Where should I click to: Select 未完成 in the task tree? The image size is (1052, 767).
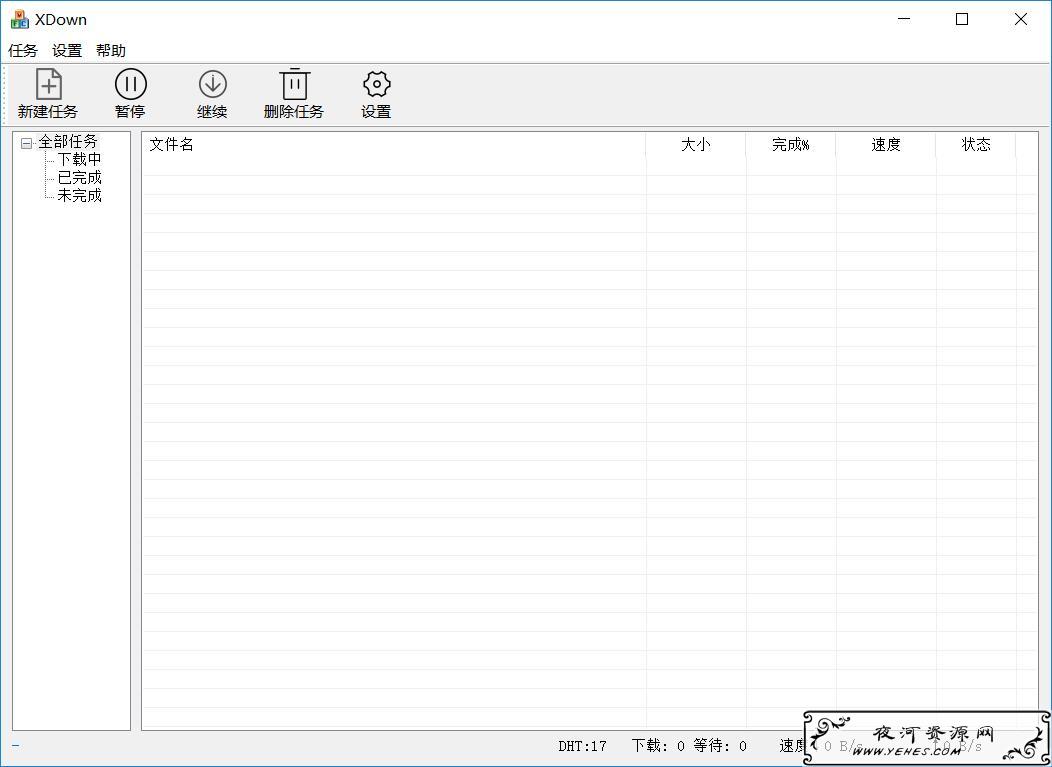pos(79,196)
